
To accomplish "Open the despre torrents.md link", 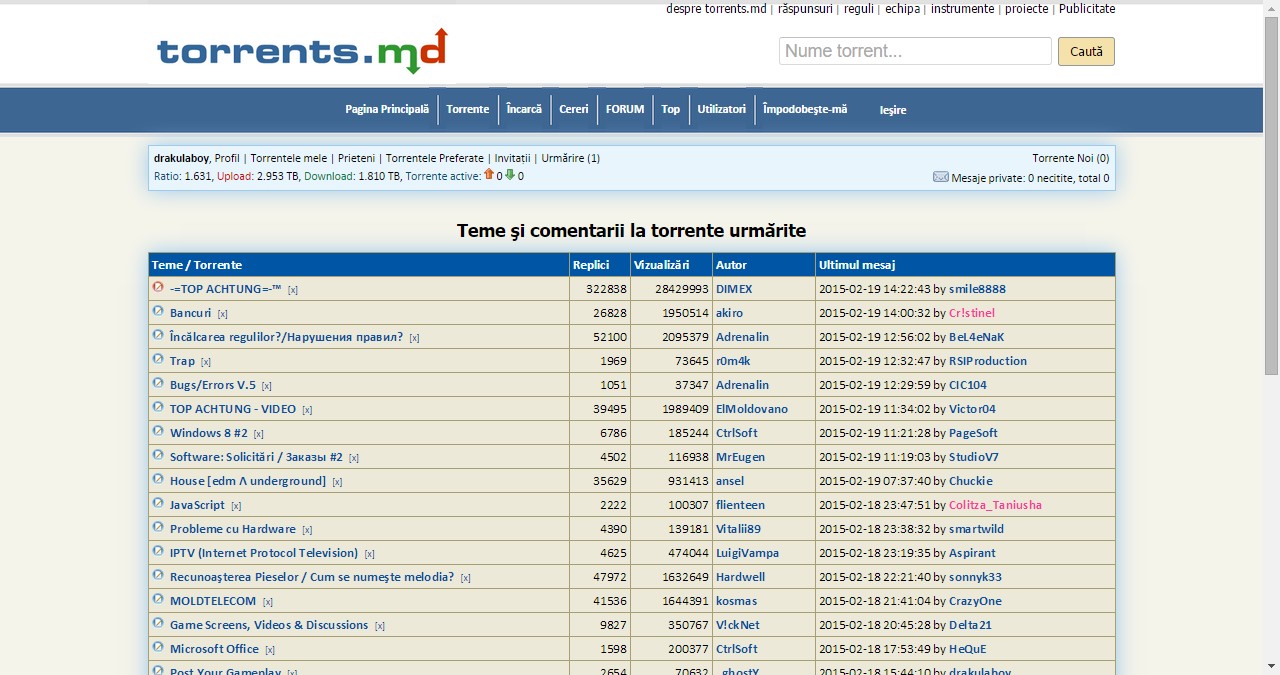I will point(716,9).
